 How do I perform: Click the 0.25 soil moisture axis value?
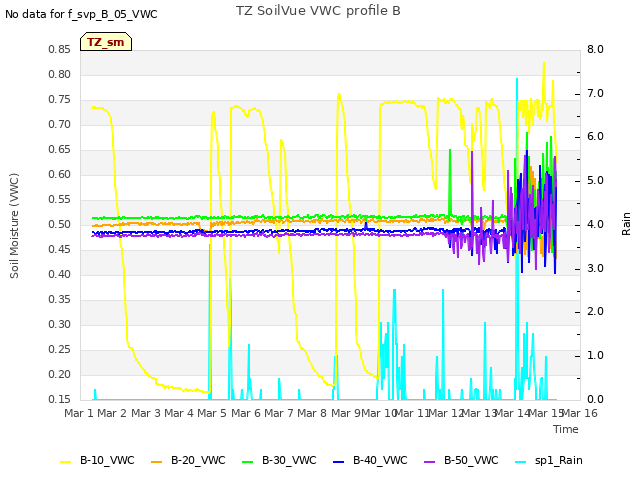(x=60, y=349)
